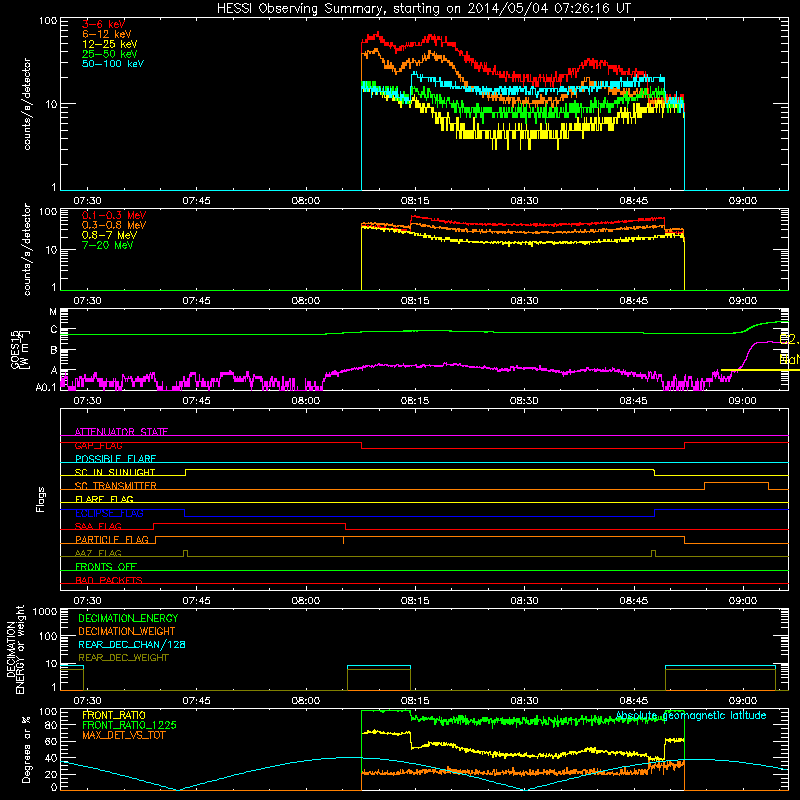This screenshot has width=800, height=800.
Task: Select the M tick label on GOES plot
Action: [x=53, y=312]
